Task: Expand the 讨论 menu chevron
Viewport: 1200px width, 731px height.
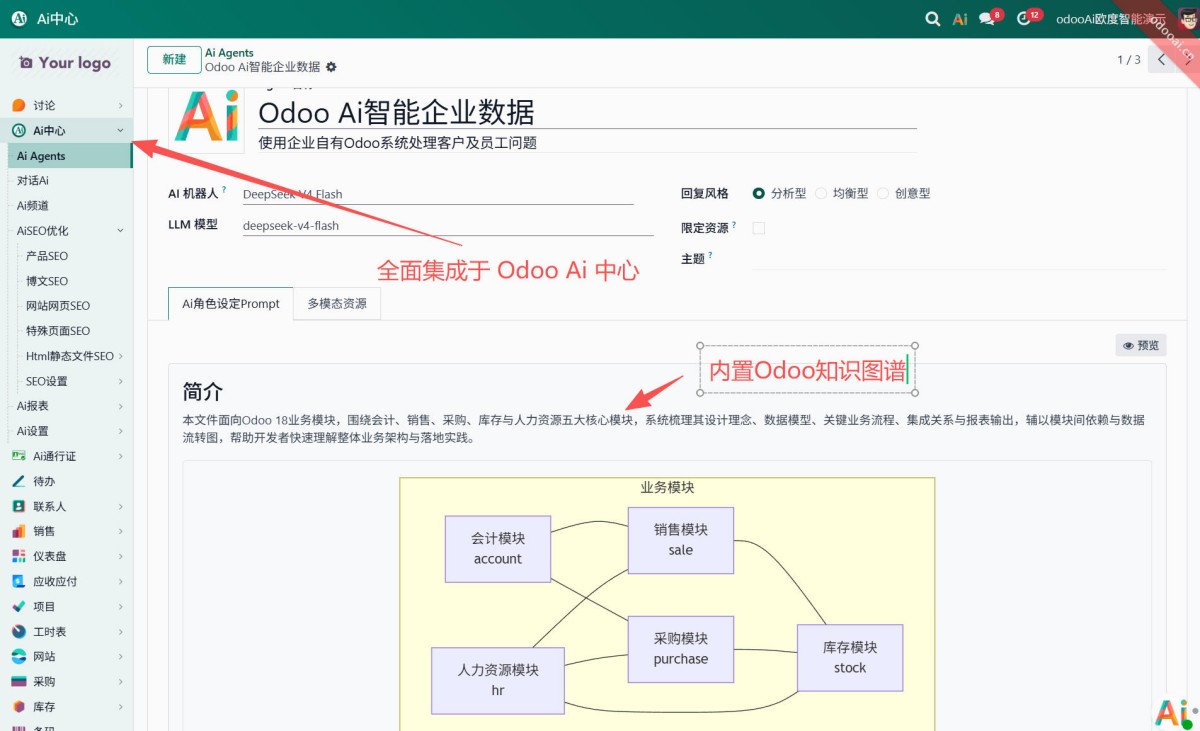Action: click(120, 105)
